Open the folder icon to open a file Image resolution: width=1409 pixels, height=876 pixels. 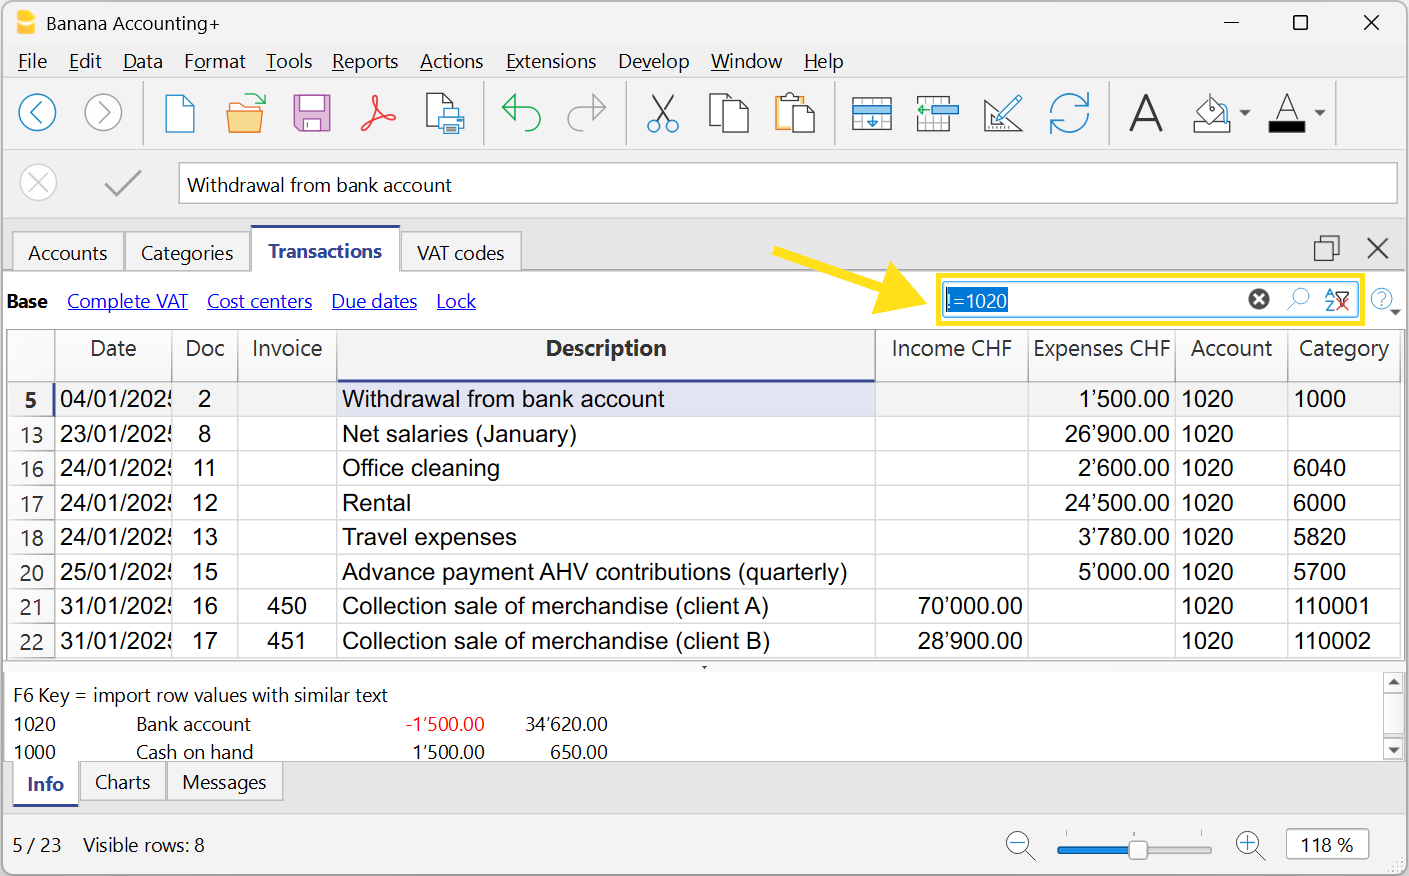[x=245, y=113]
